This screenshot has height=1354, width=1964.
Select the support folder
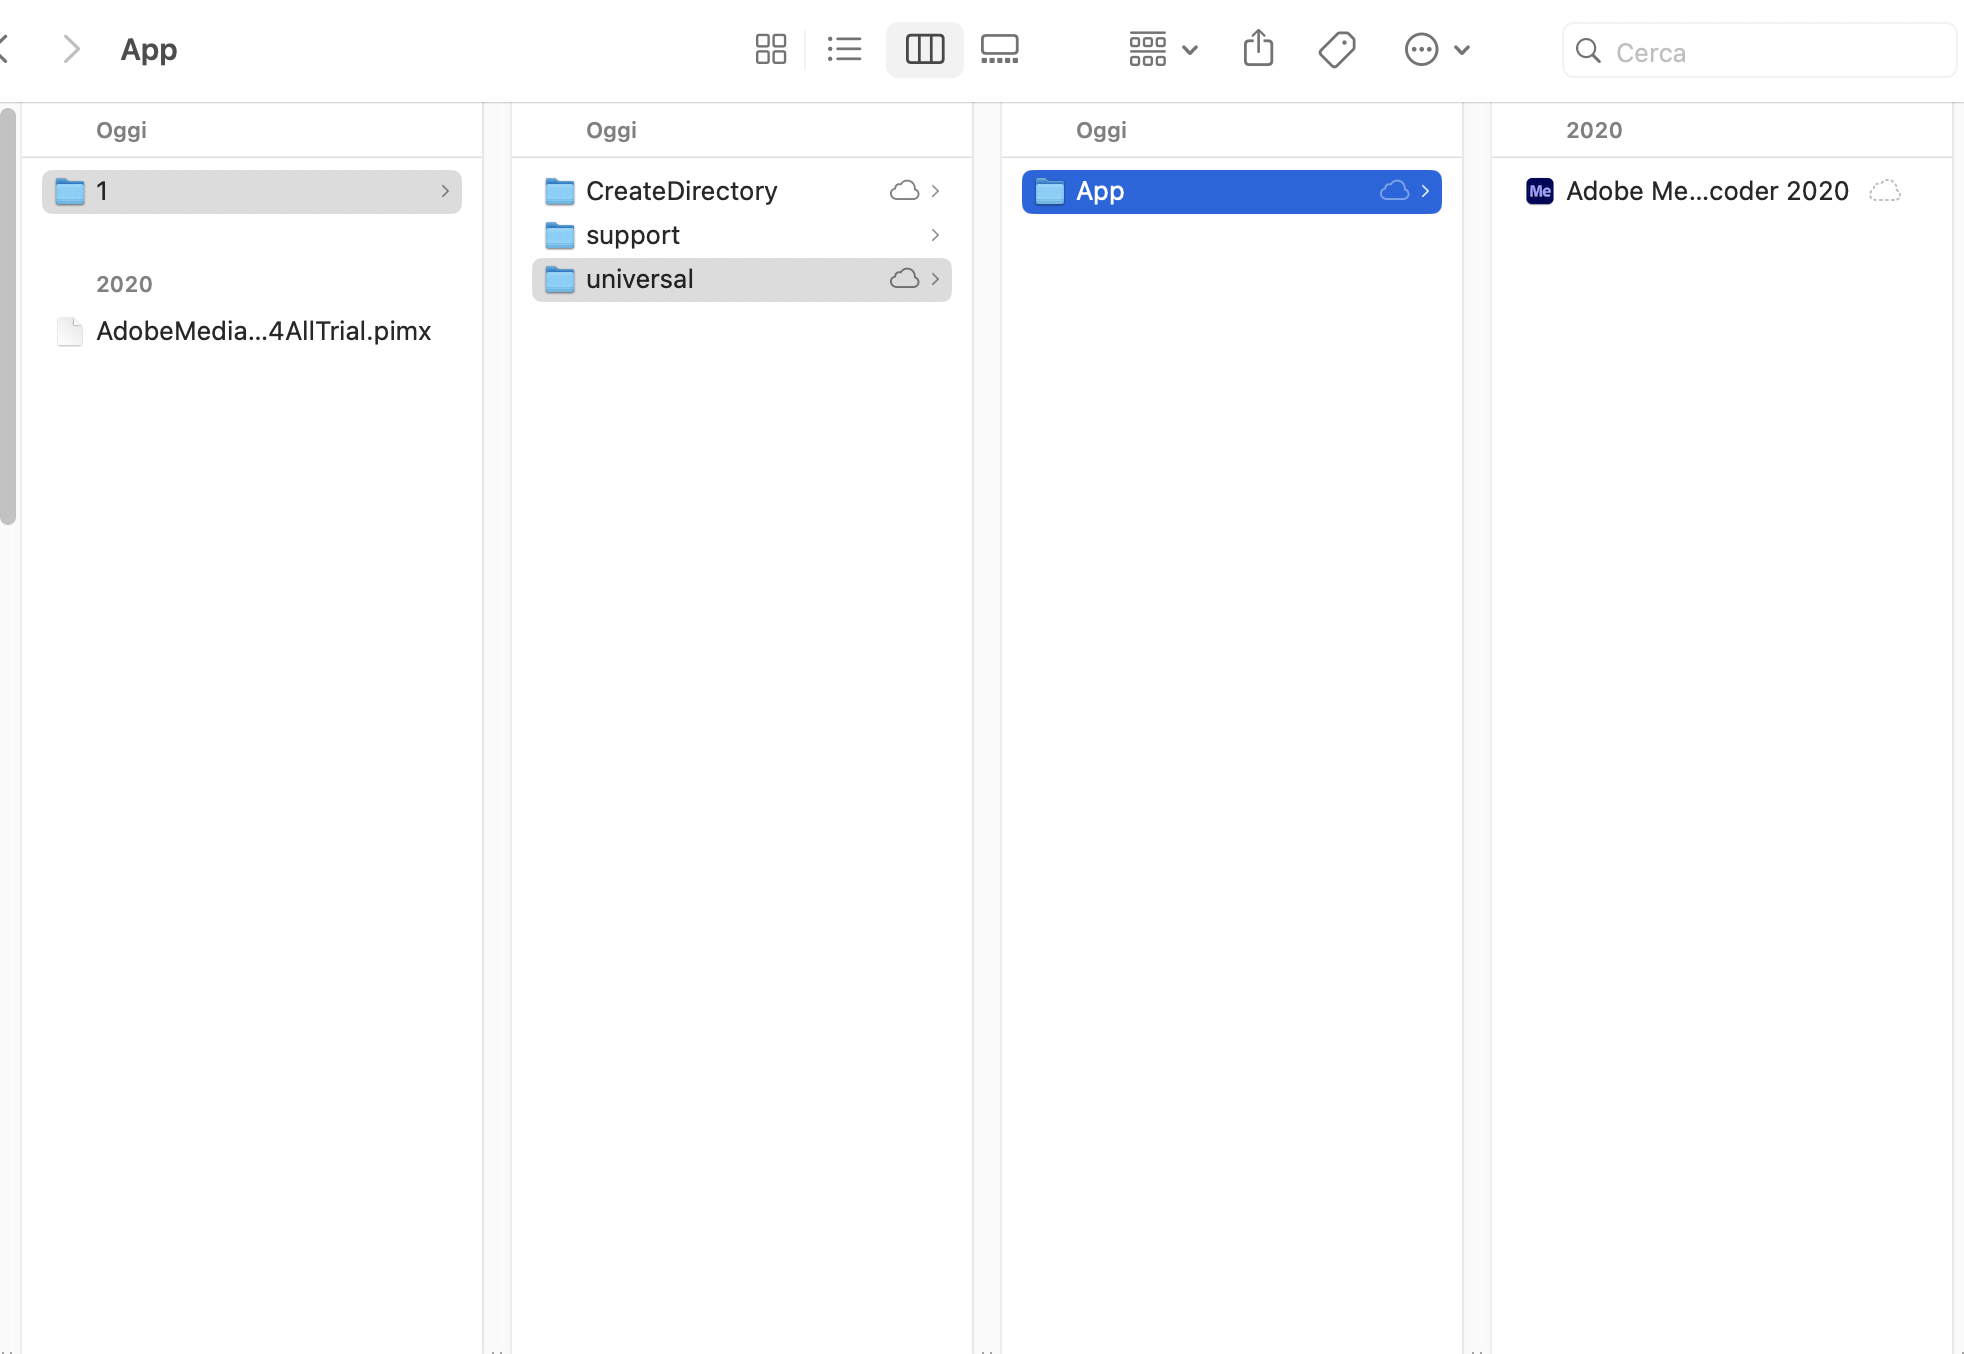742,235
